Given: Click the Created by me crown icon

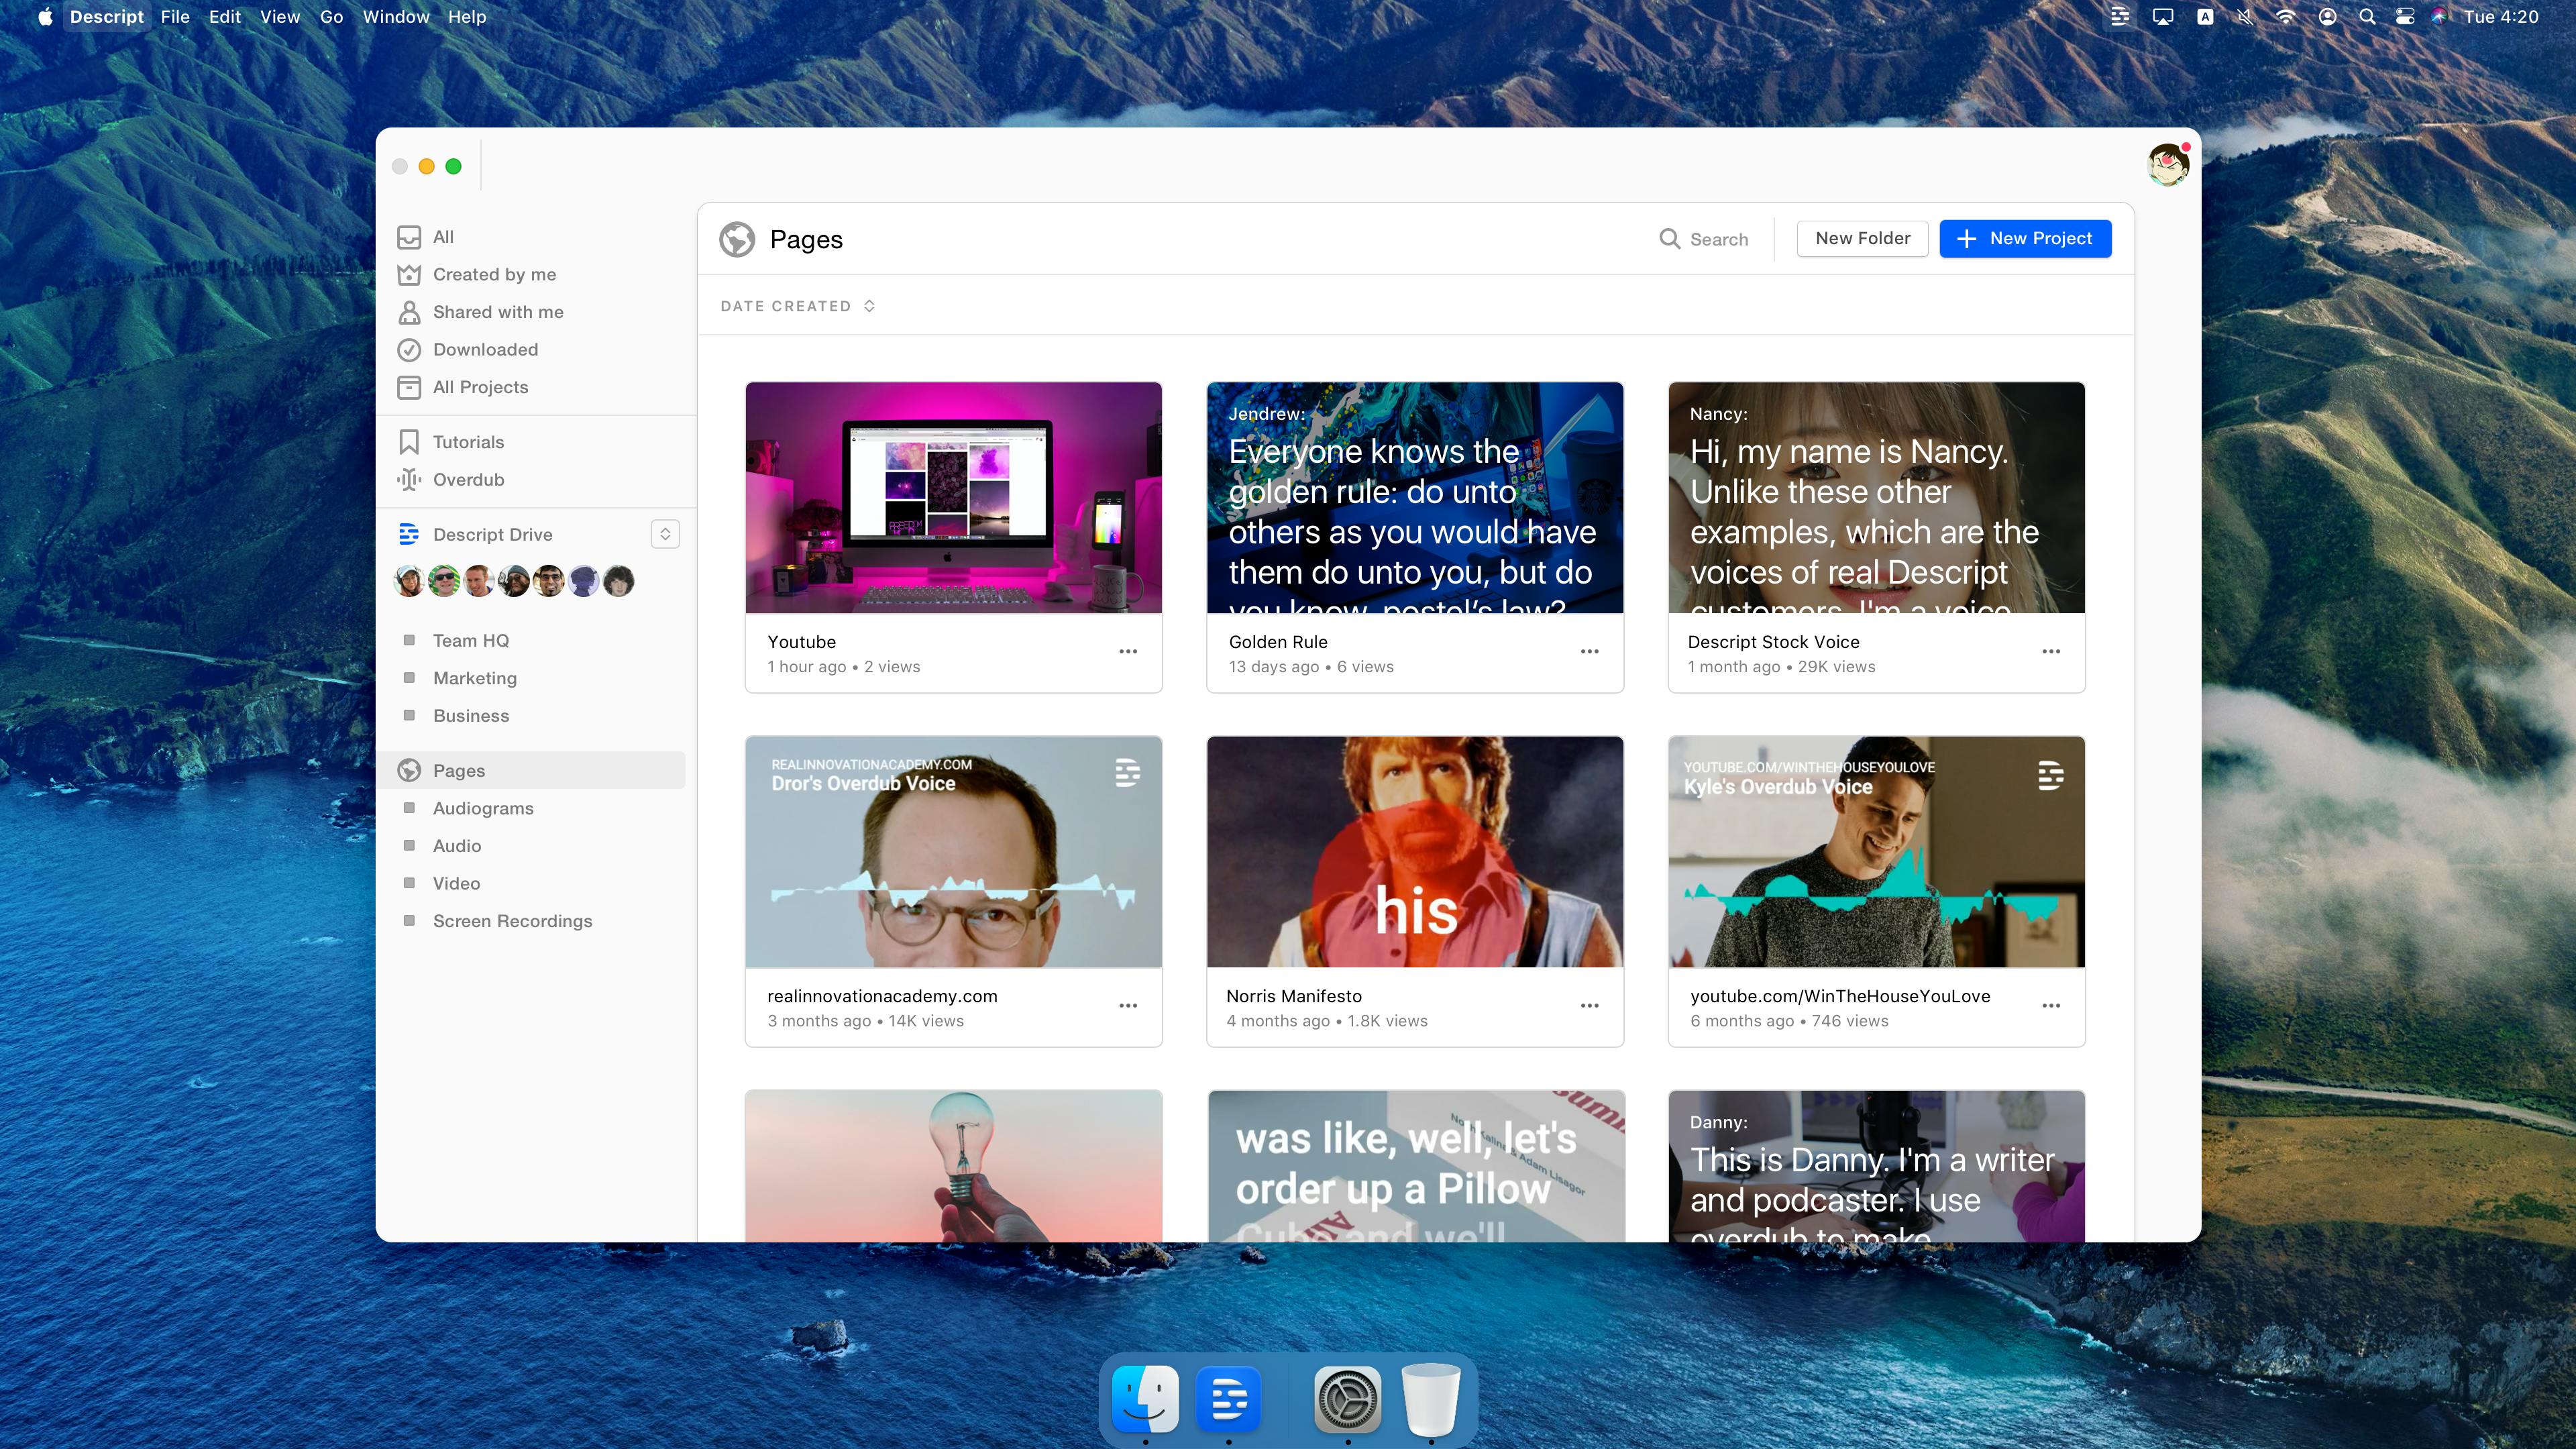Looking at the screenshot, I should pyautogui.click(x=409, y=274).
